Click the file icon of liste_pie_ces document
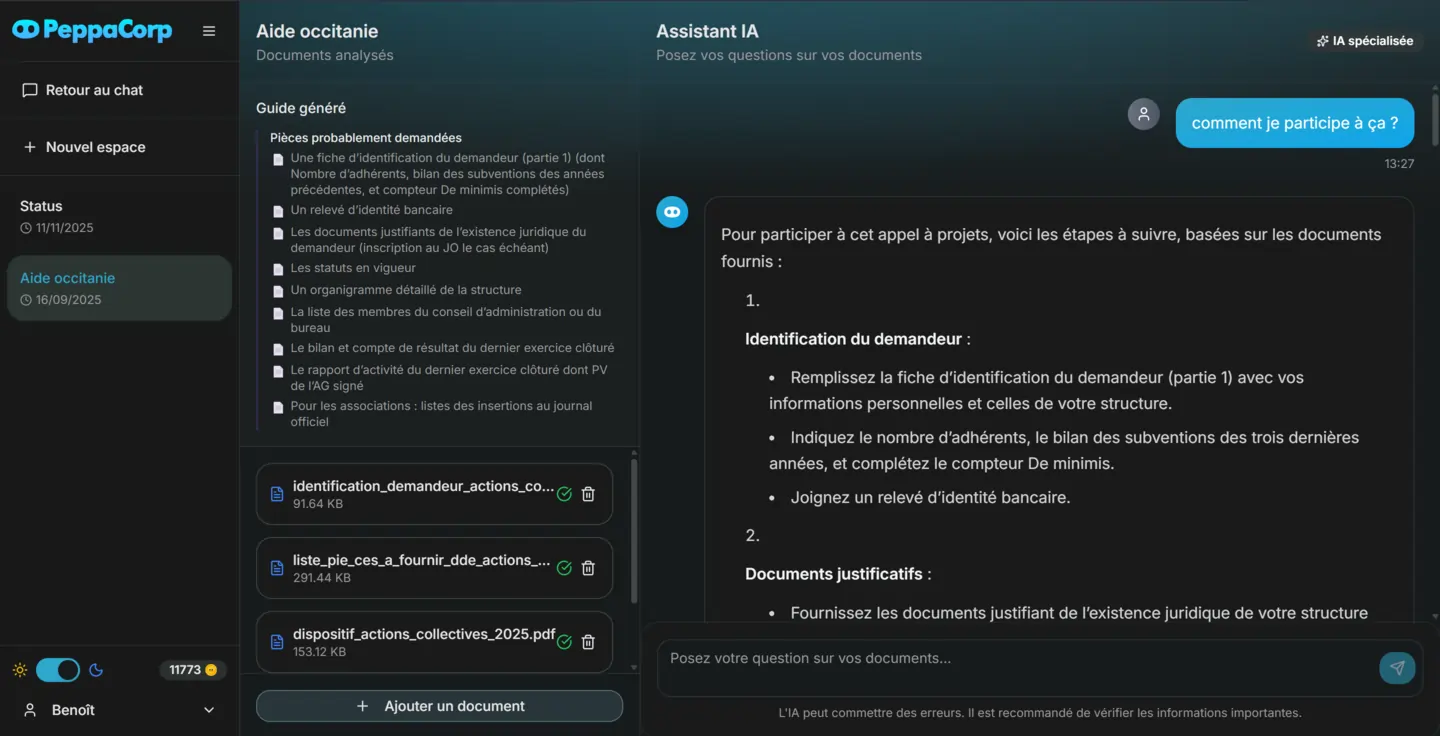The height and width of the screenshot is (736, 1440). point(278,568)
